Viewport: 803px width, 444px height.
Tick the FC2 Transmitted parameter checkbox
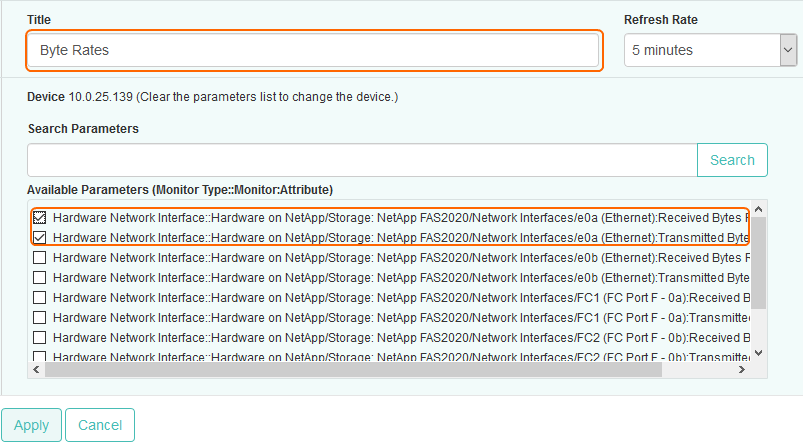(x=39, y=355)
